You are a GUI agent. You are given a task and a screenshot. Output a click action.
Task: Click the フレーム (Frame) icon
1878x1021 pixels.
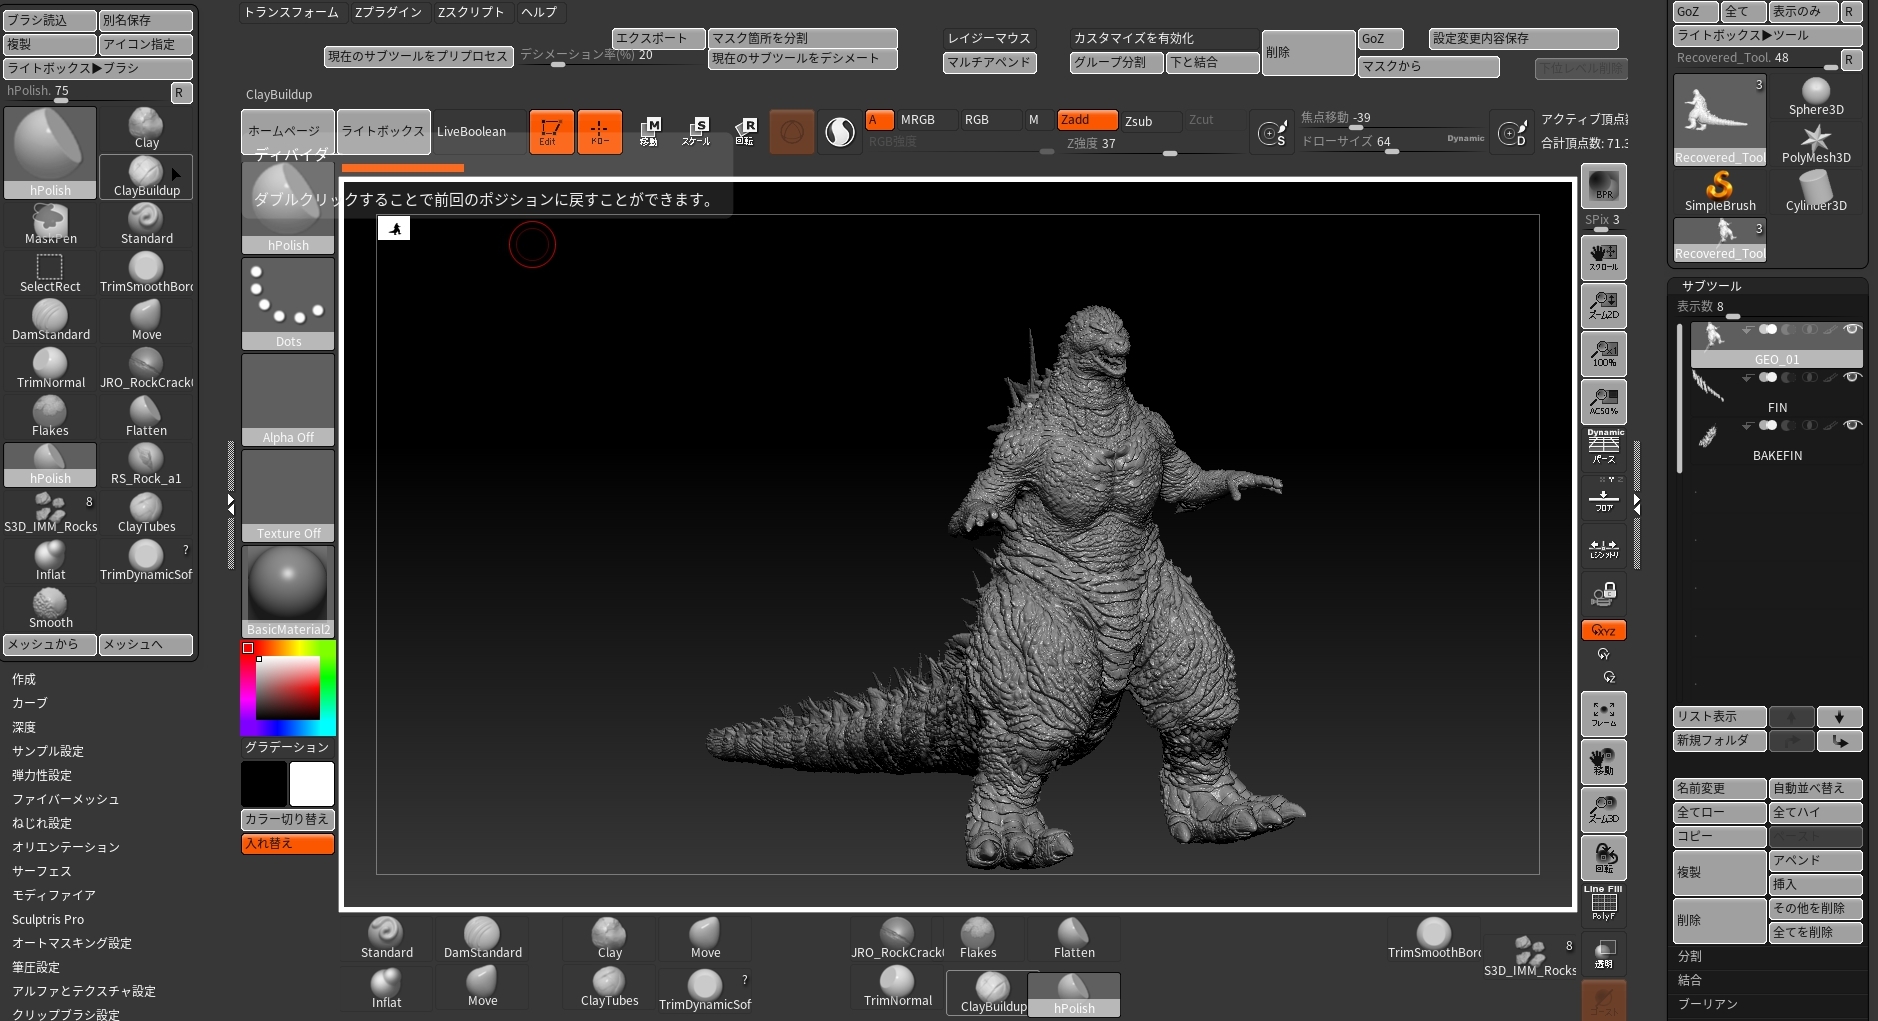pos(1604,713)
